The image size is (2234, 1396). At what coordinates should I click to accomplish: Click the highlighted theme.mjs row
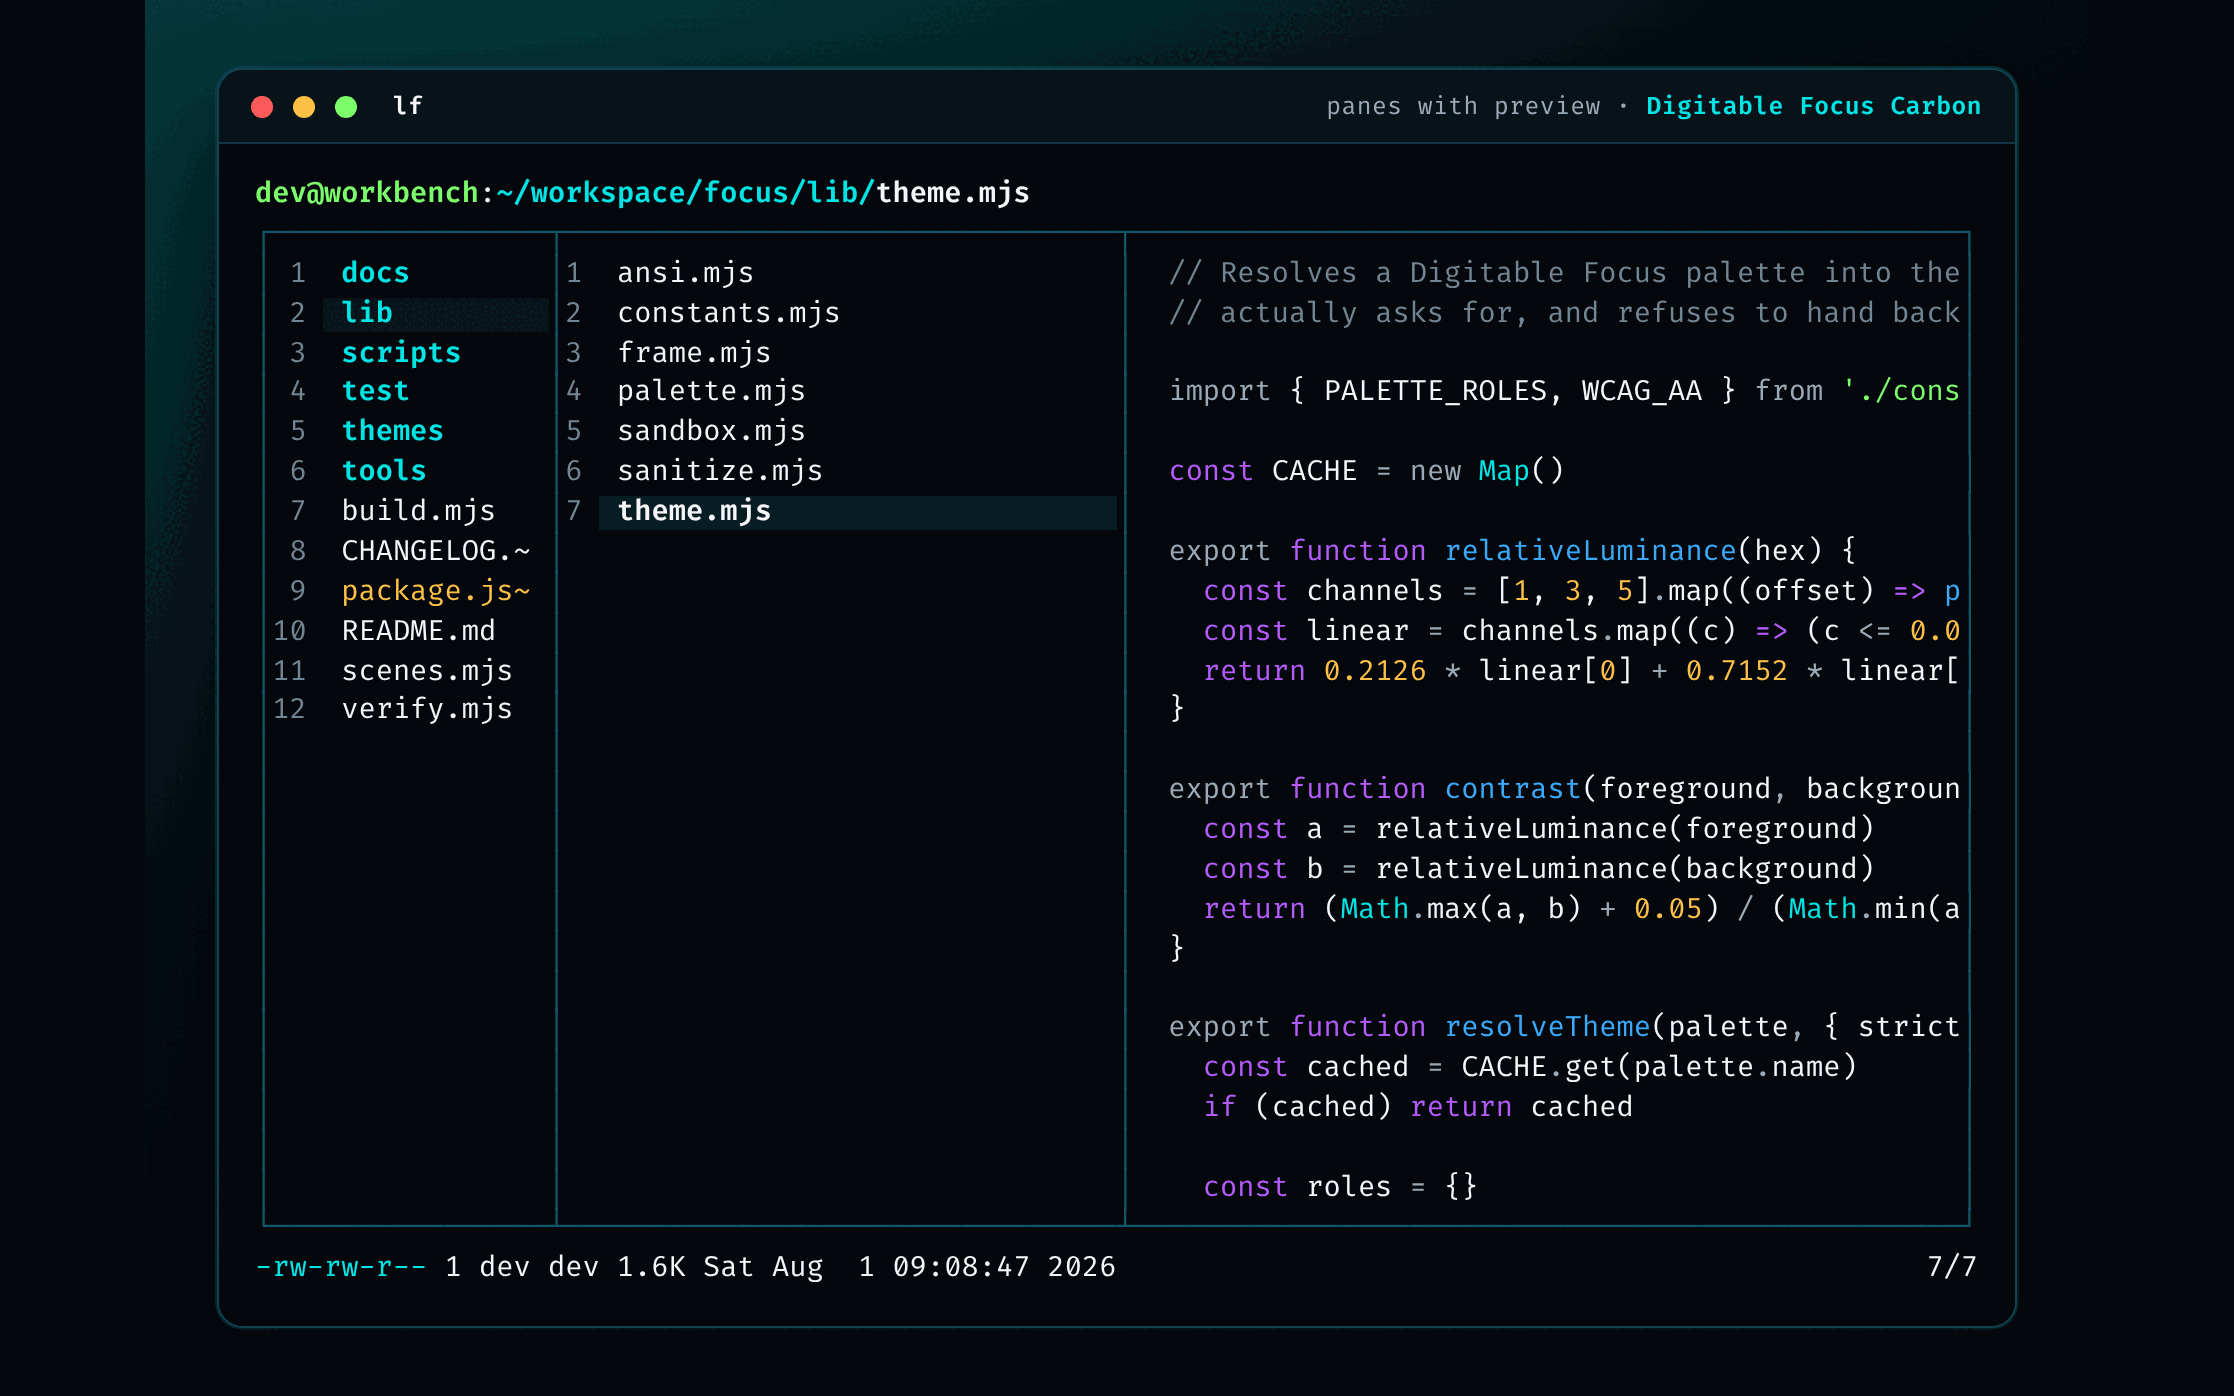858,511
